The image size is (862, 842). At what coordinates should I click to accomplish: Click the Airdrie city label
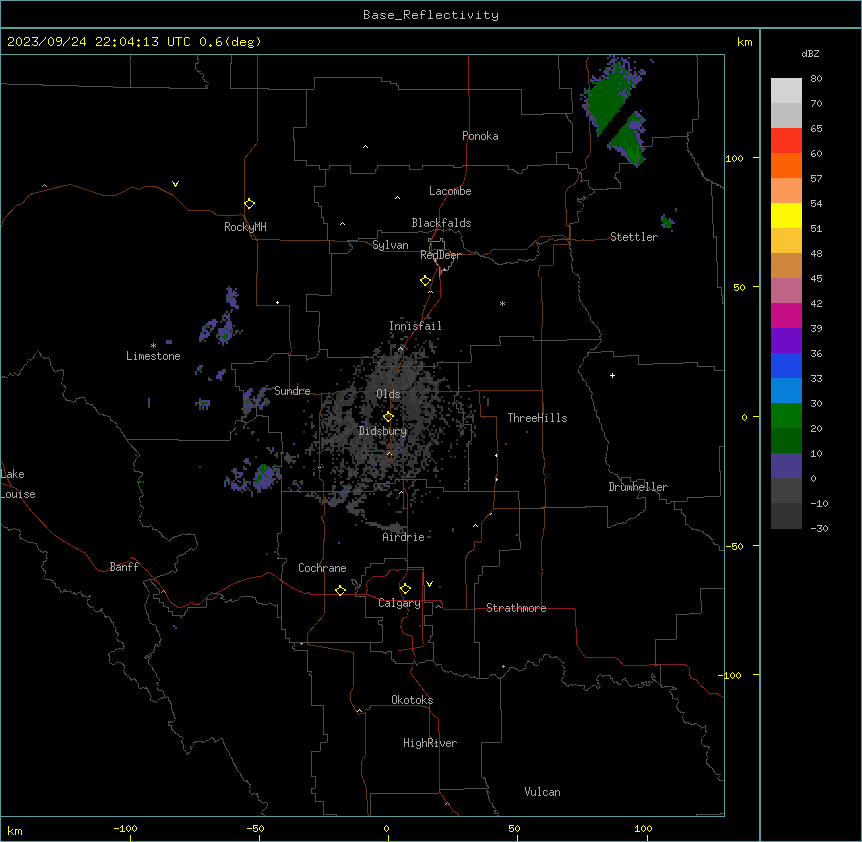[x=404, y=537]
